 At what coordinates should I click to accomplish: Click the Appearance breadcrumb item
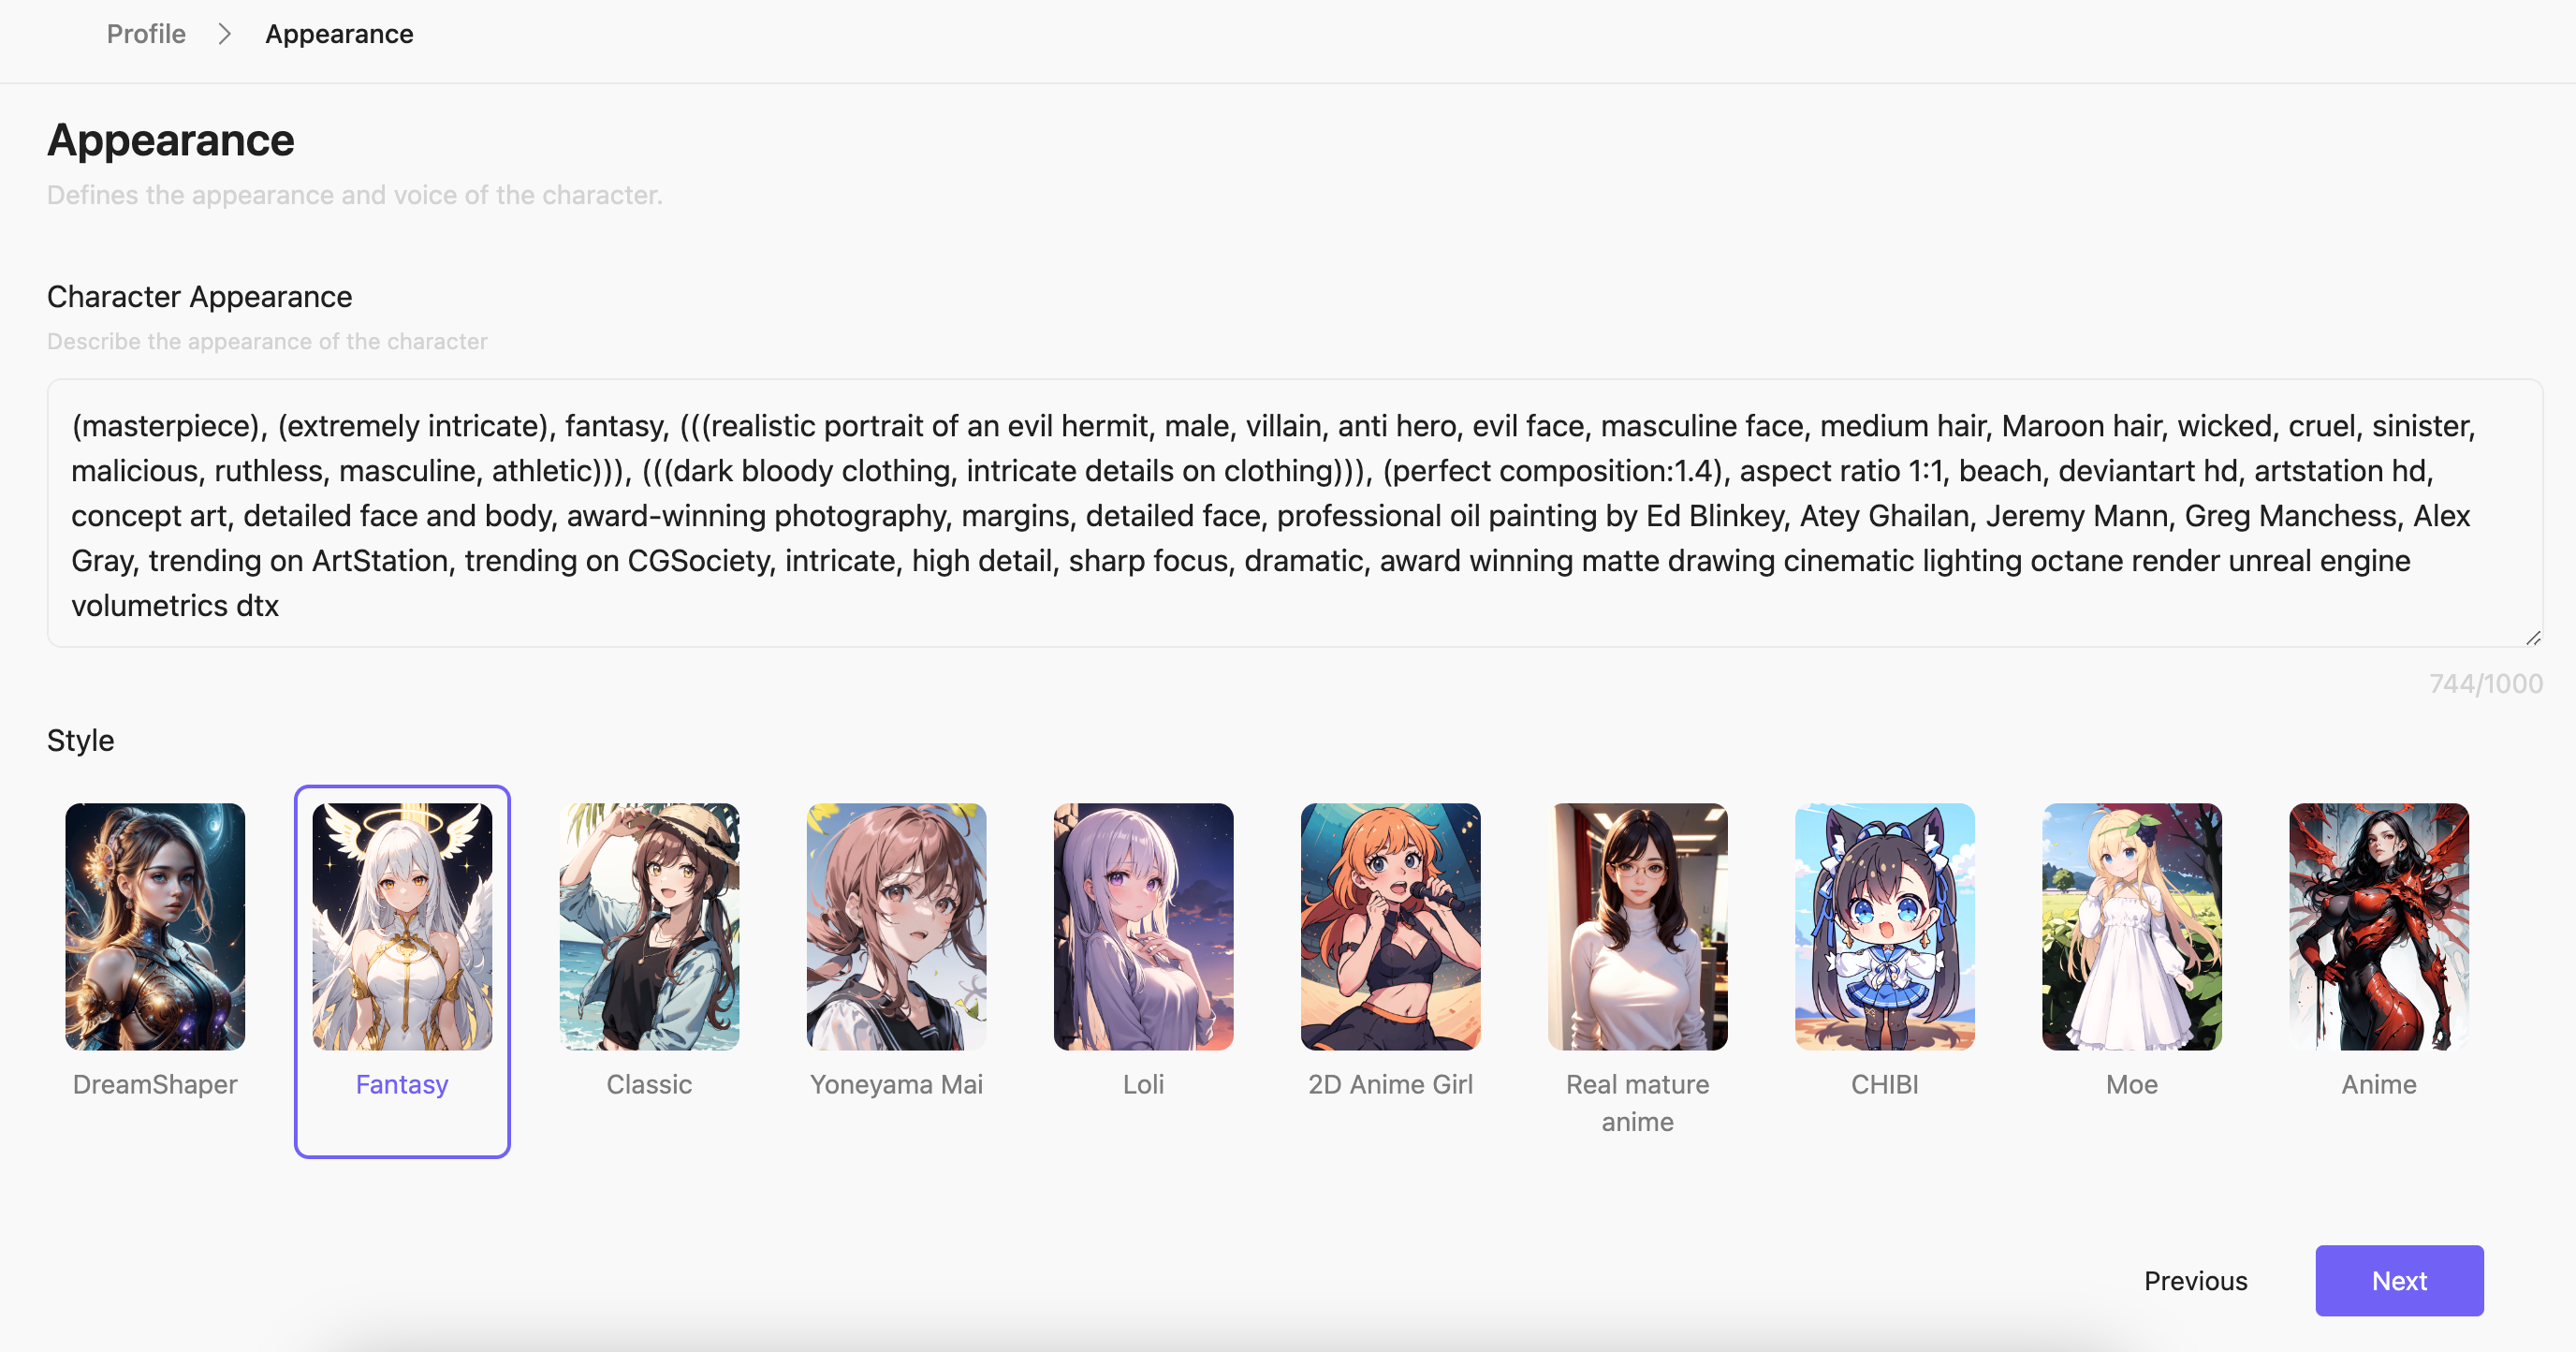coord(339,34)
